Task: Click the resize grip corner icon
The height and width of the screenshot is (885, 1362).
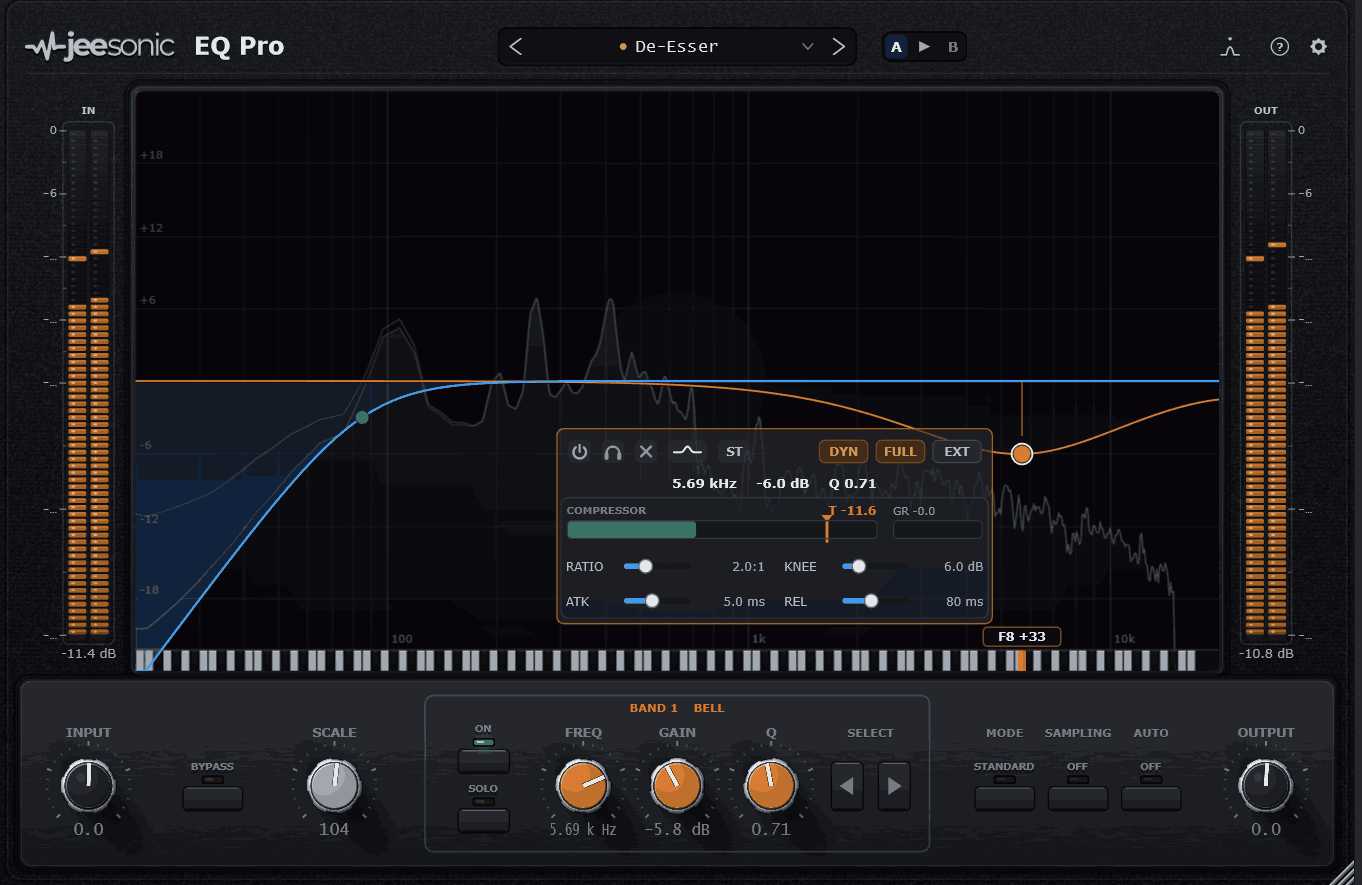Action: pyautogui.click(x=1342, y=871)
